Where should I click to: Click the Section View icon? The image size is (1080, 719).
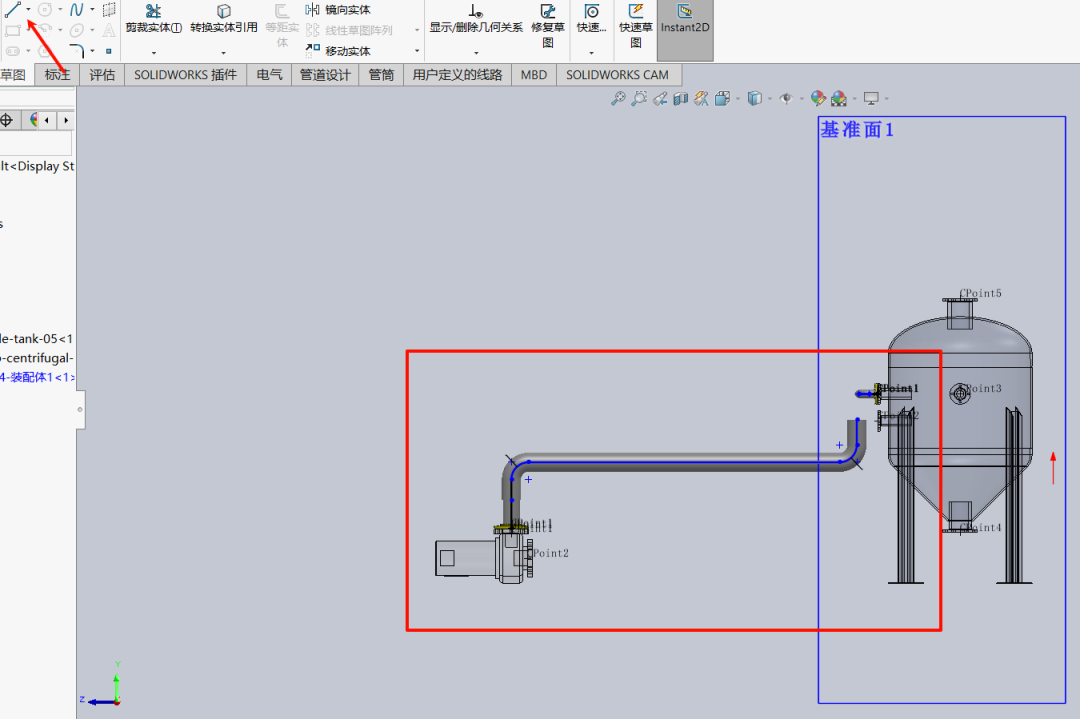[681, 98]
